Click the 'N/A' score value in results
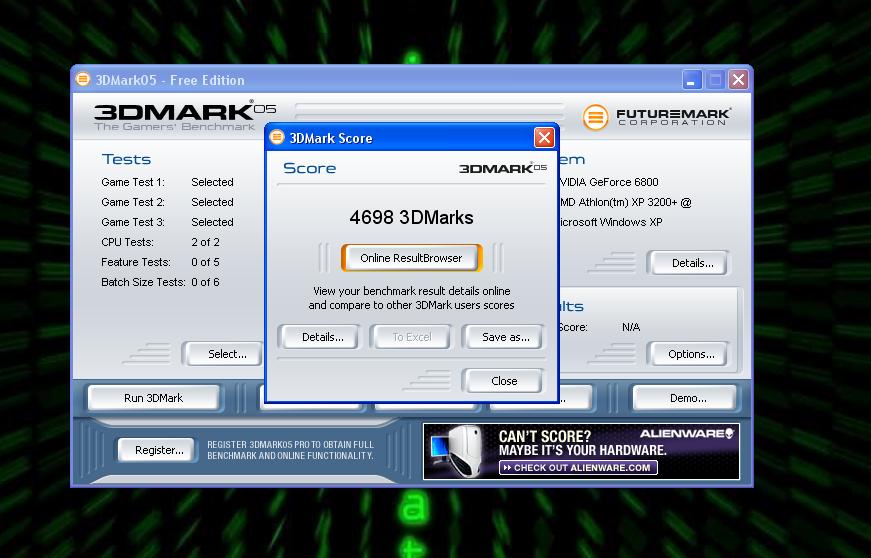This screenshot has width=871, height=558. 631,327
